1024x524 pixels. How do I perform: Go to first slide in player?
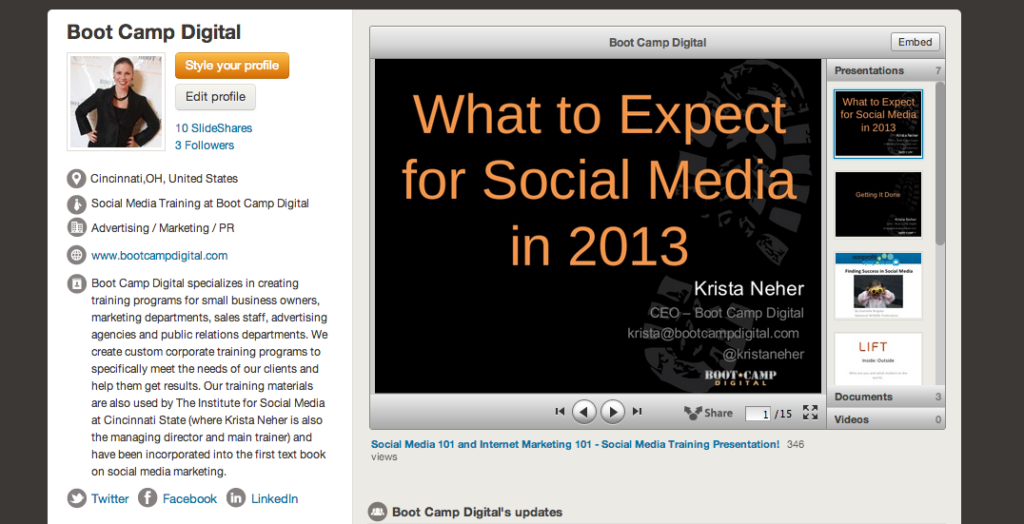tap(560, 411)
